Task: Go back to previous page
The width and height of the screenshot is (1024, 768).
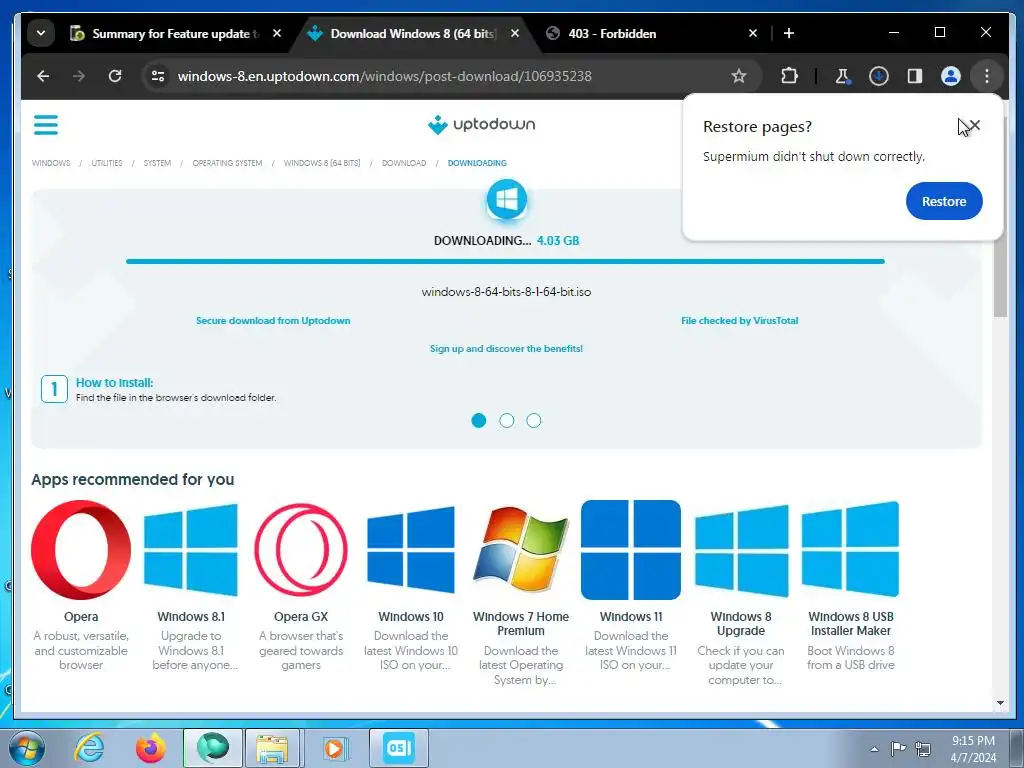Action: click(43, 76)
